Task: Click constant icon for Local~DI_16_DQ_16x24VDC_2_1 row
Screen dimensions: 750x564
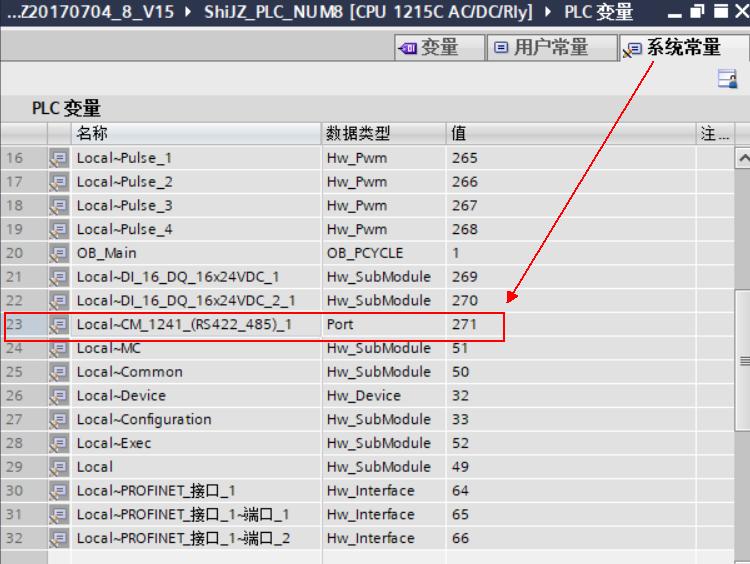Action: (x=59, y=300)
